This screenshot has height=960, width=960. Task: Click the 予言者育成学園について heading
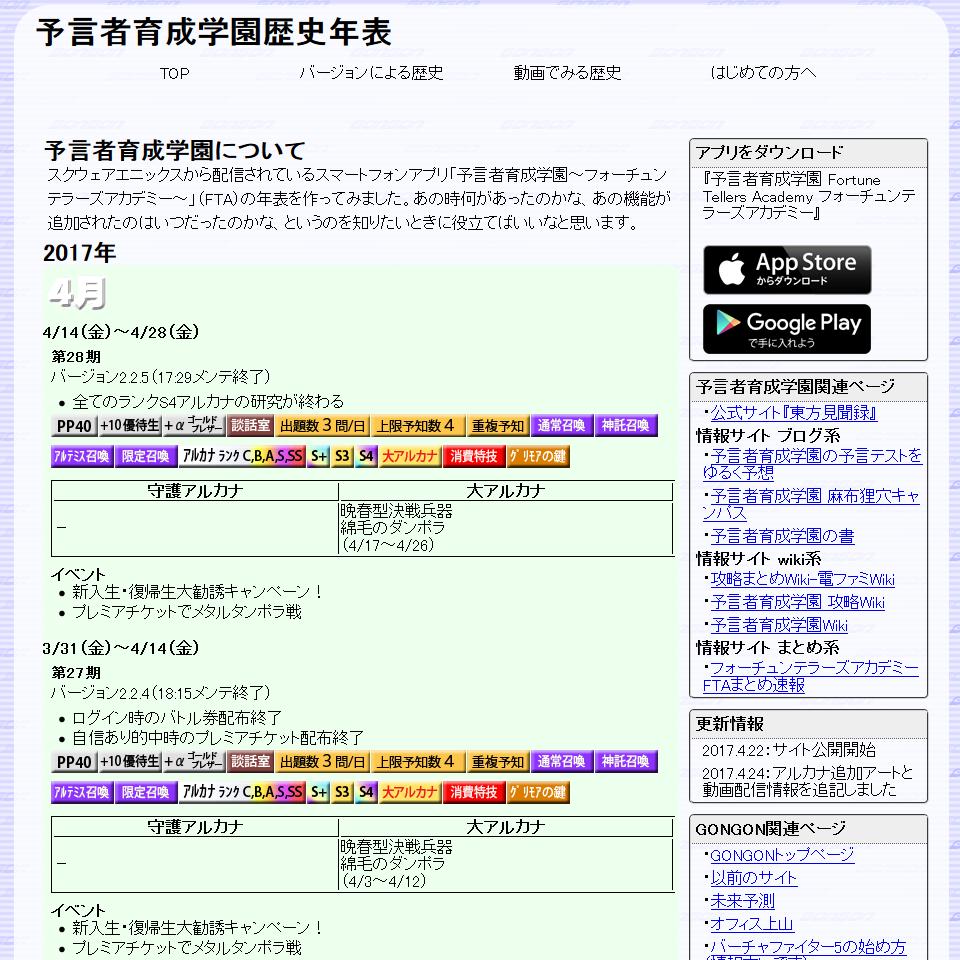point(175,150)
